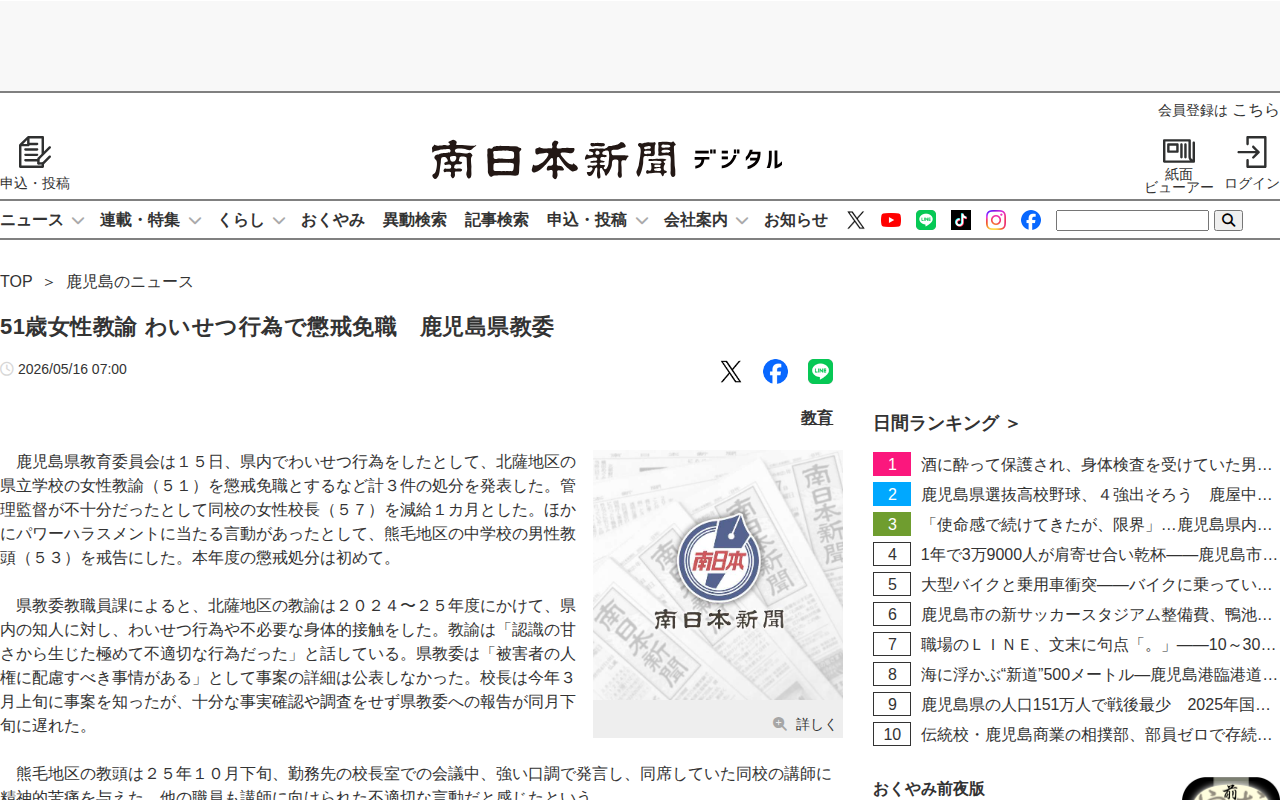Viewport: 1280px width, 800px height.
Task: Expand the ニュース menu
Action: [42, 220]
